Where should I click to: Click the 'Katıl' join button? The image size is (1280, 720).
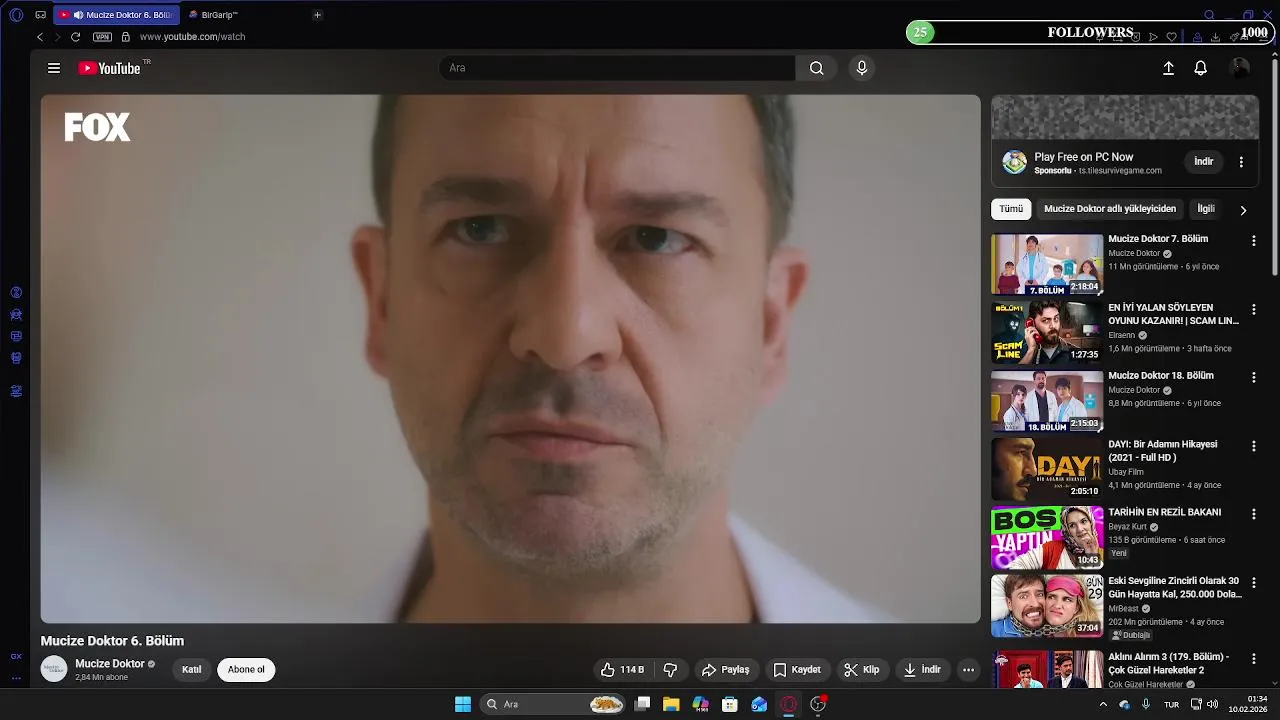pyautogui.click(x=191, y=670)
